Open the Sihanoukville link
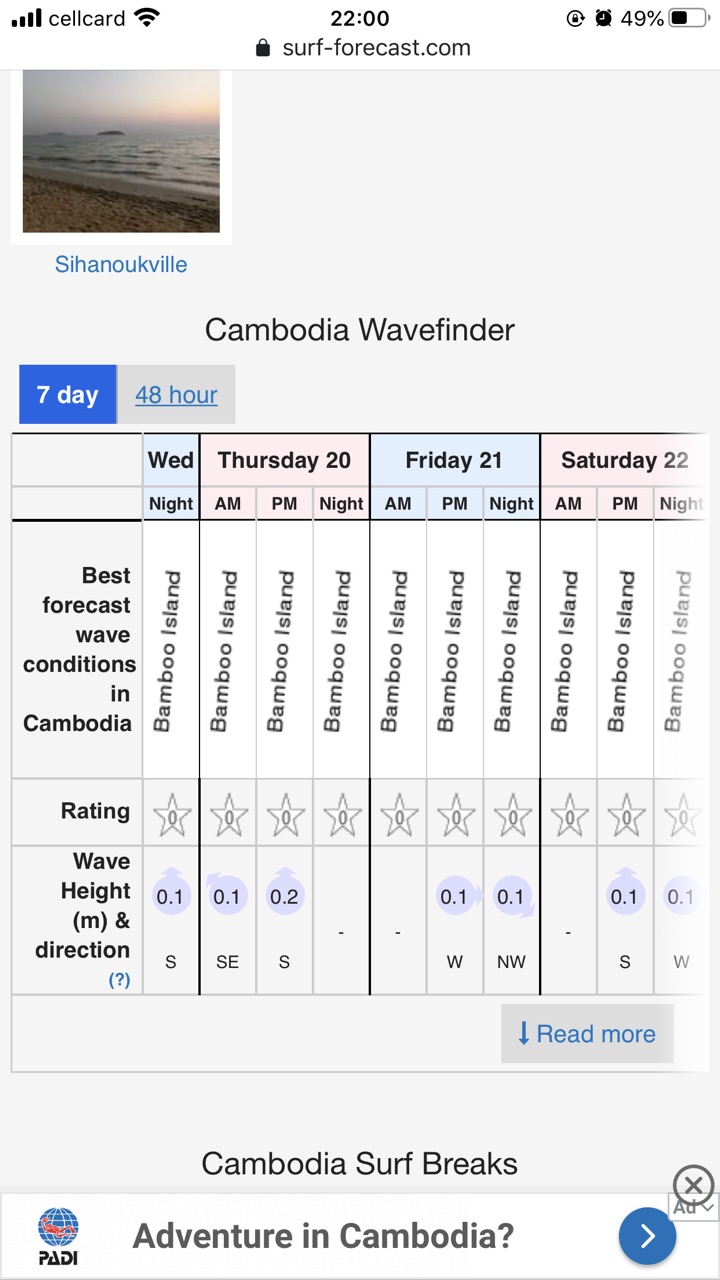720x1280 pixels. tap(121, 264)
